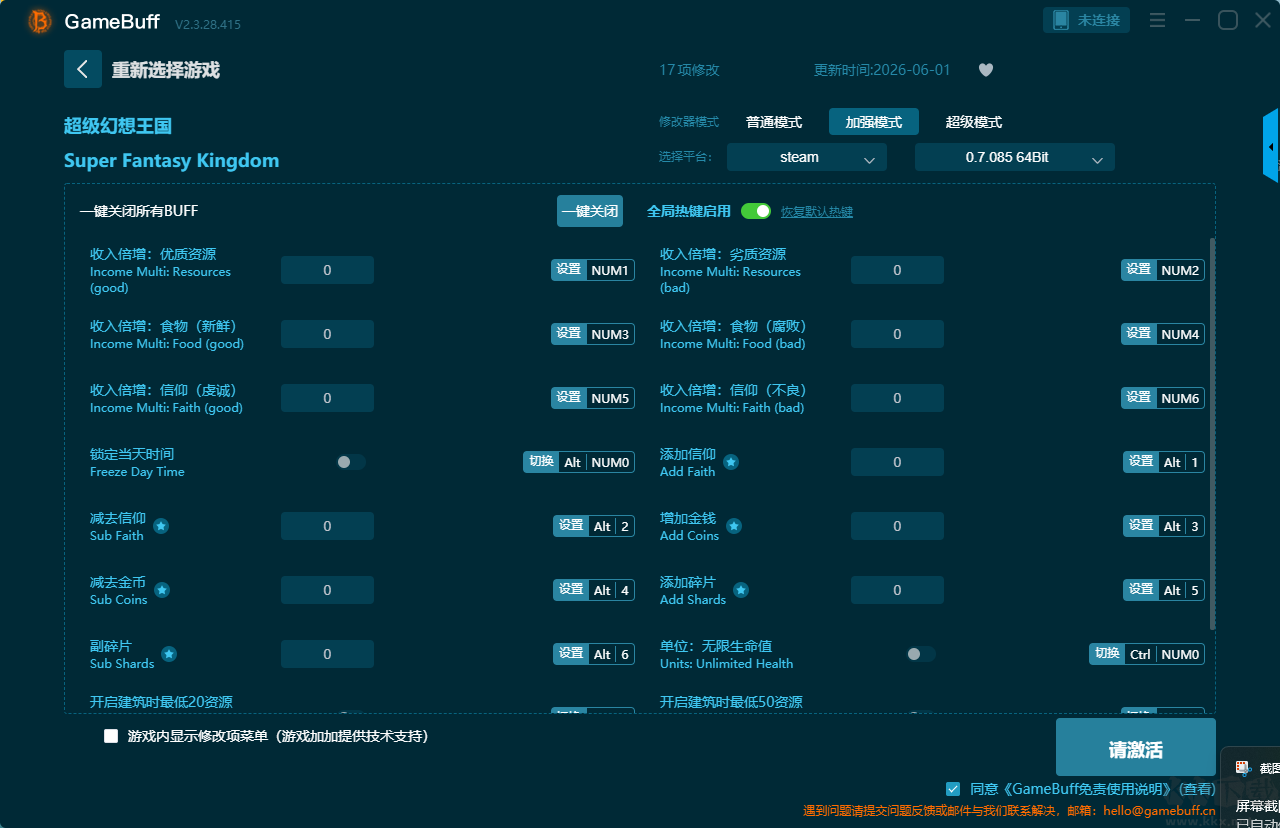The height and width of the screenshot is (828, 1280).
Task: Click 切换 button for Ctrl NUM0
Action: click(x=1107, y=654)
